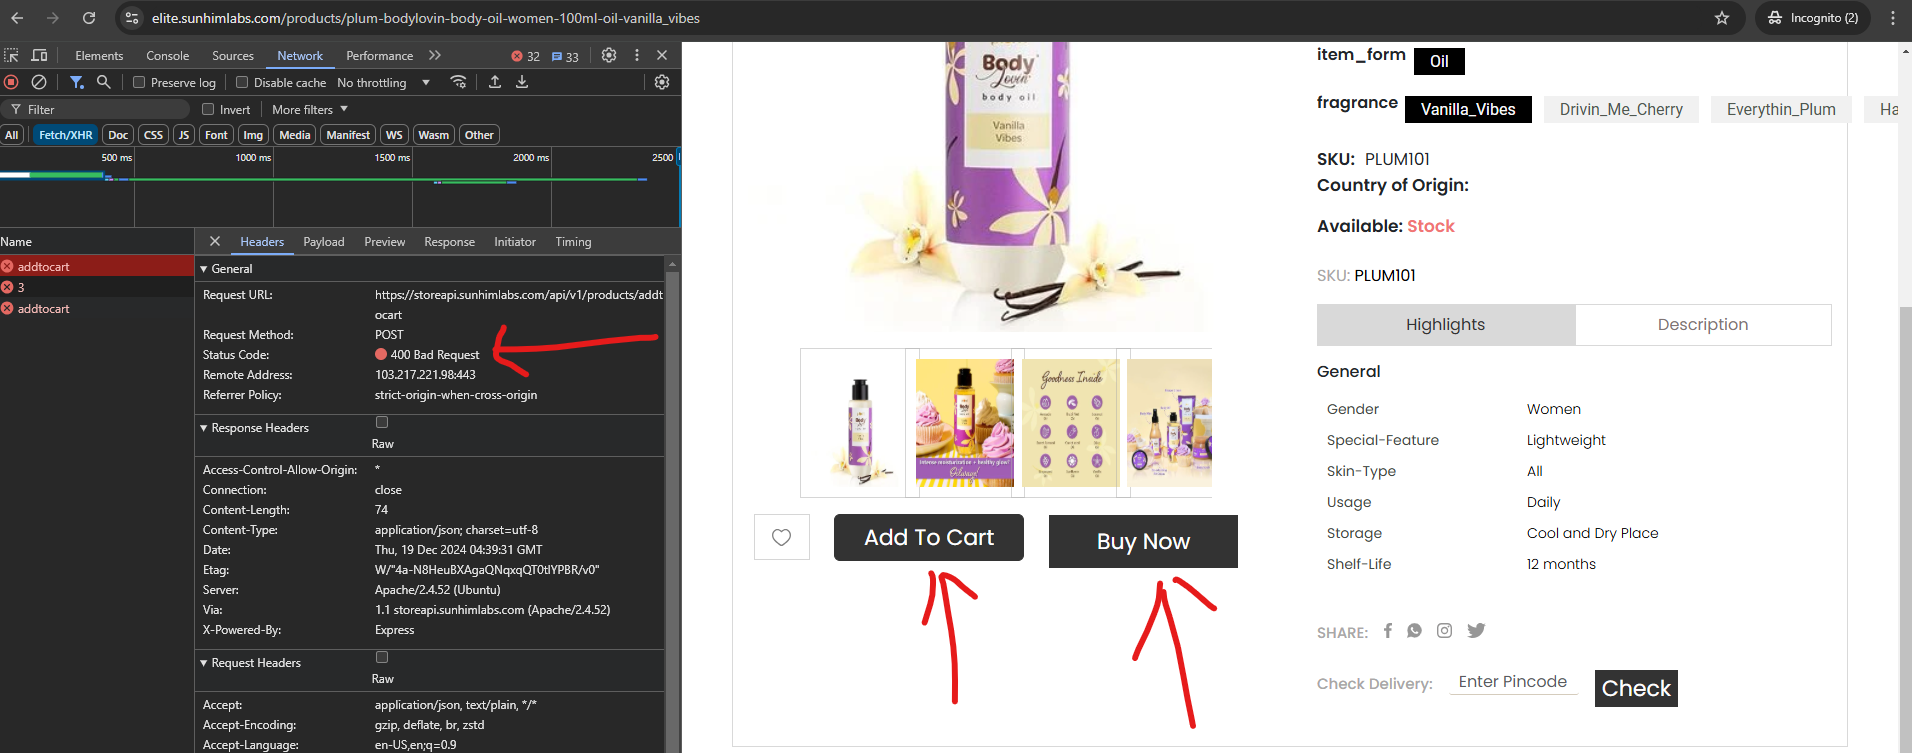This screenshot has height=753, width=1912.
Task: Share product on Twitter
Action: 1476,630
